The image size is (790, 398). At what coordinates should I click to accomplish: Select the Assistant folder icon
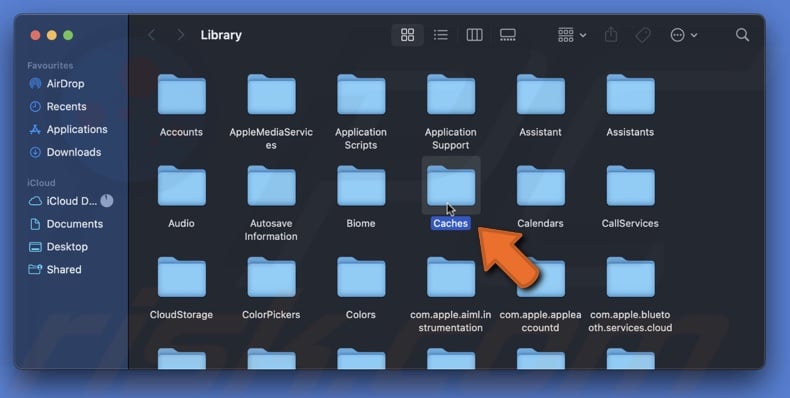coord(540,94)
